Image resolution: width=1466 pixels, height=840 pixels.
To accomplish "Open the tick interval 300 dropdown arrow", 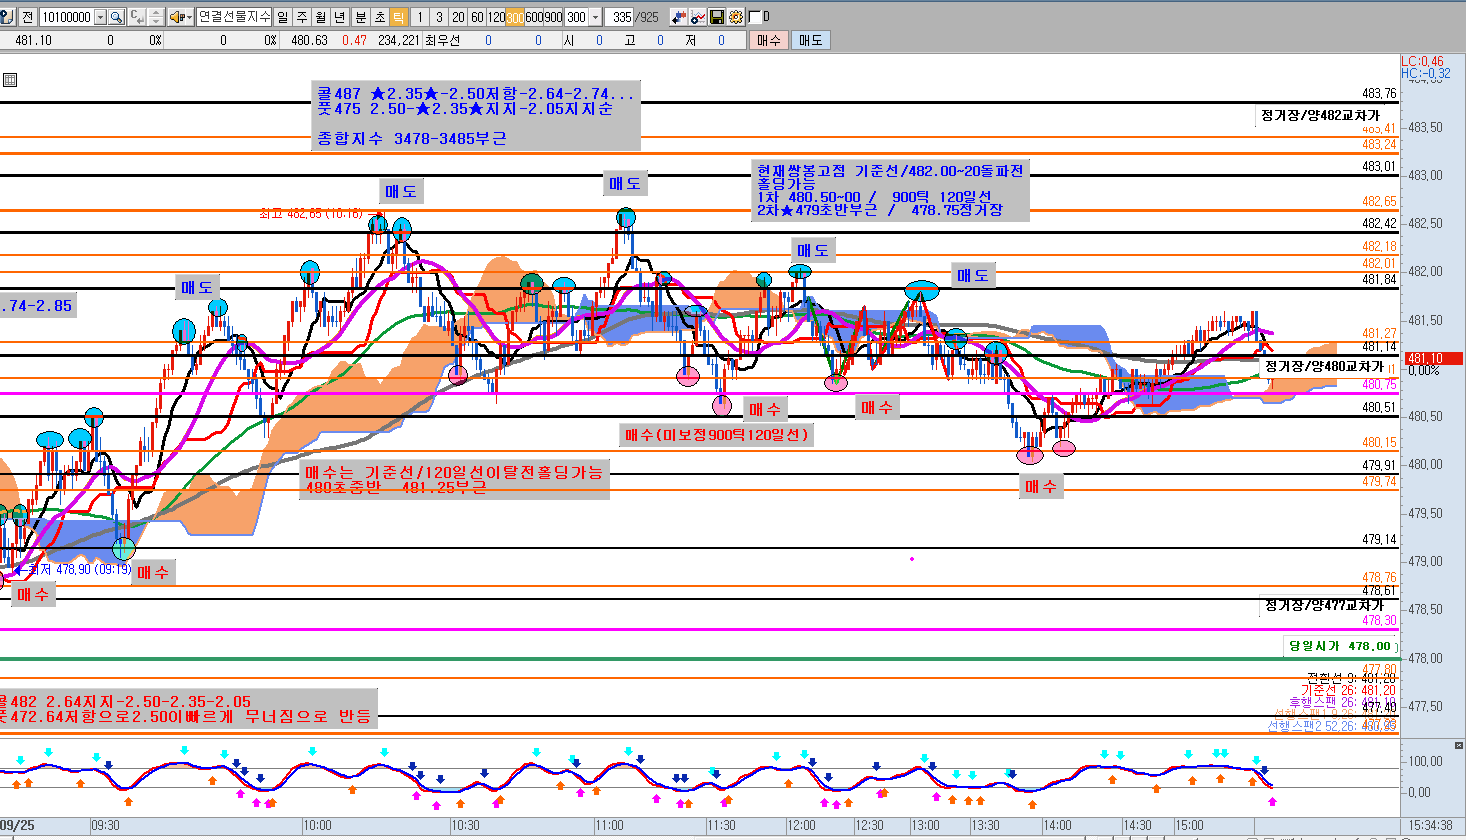I will (596, 17).
